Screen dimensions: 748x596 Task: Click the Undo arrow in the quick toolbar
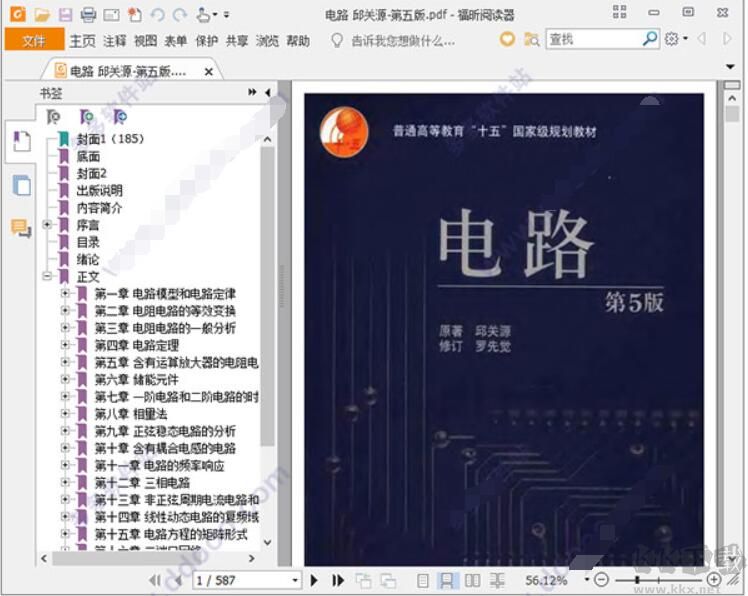(157, 14)
